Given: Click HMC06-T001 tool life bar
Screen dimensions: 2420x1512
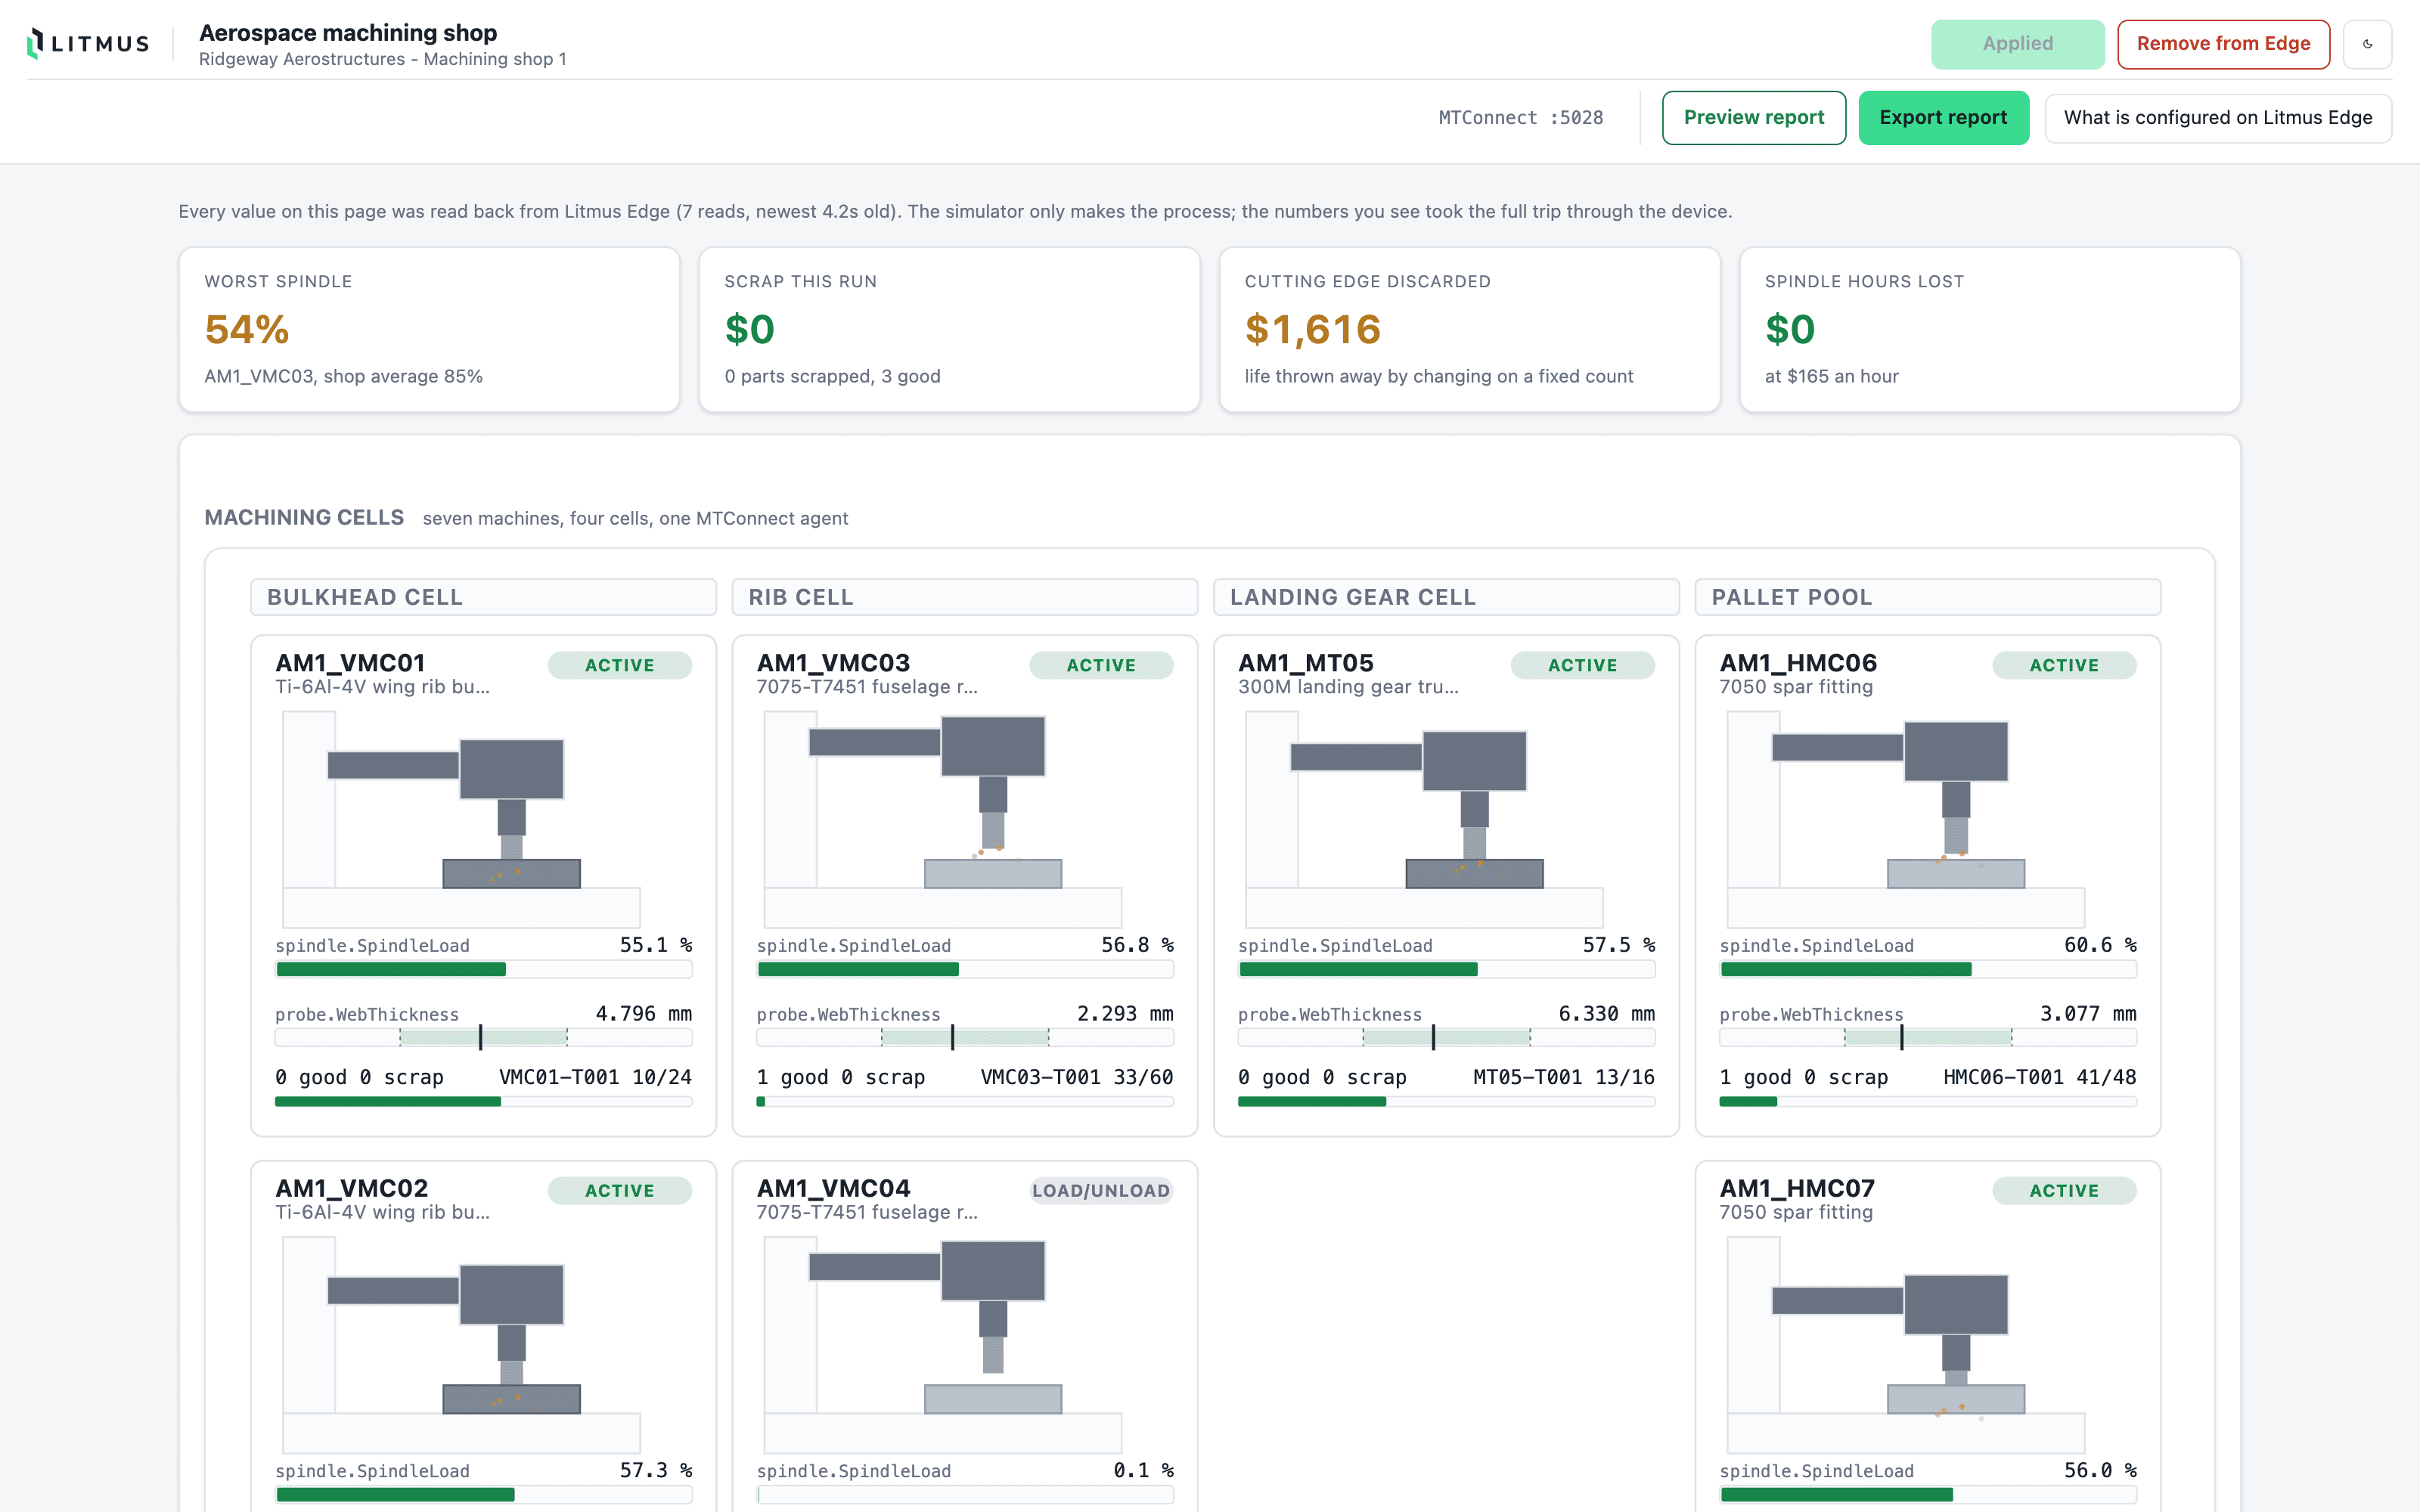Looking at the screenshot, I should pyautogui.click(x=1928, y=1102).
